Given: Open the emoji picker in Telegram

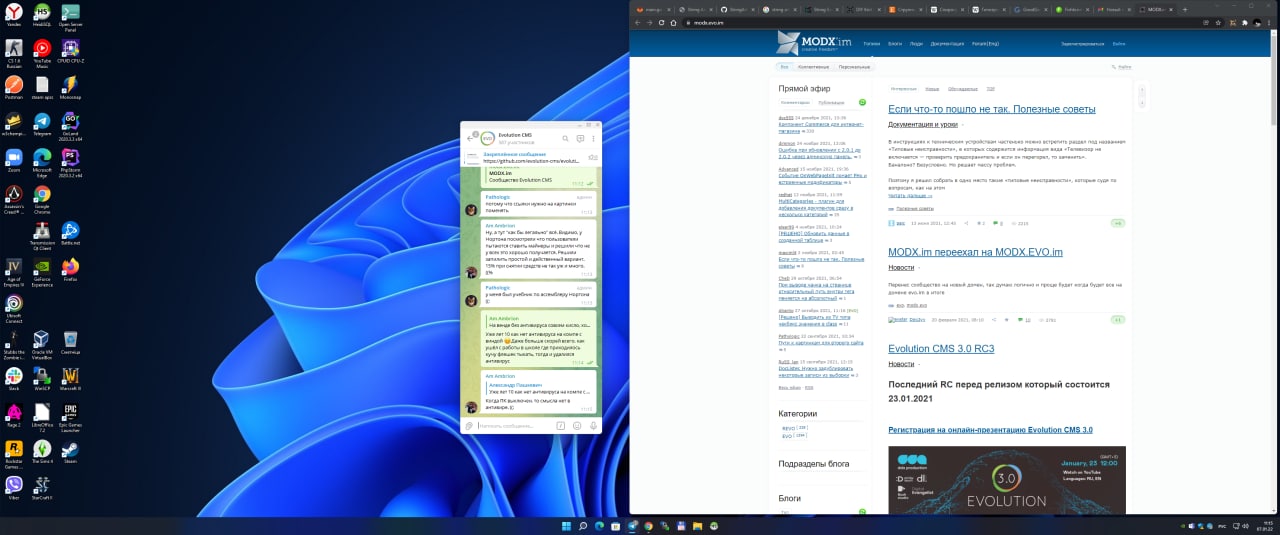Looking at the screenshot, I should [x=578, y=425].
